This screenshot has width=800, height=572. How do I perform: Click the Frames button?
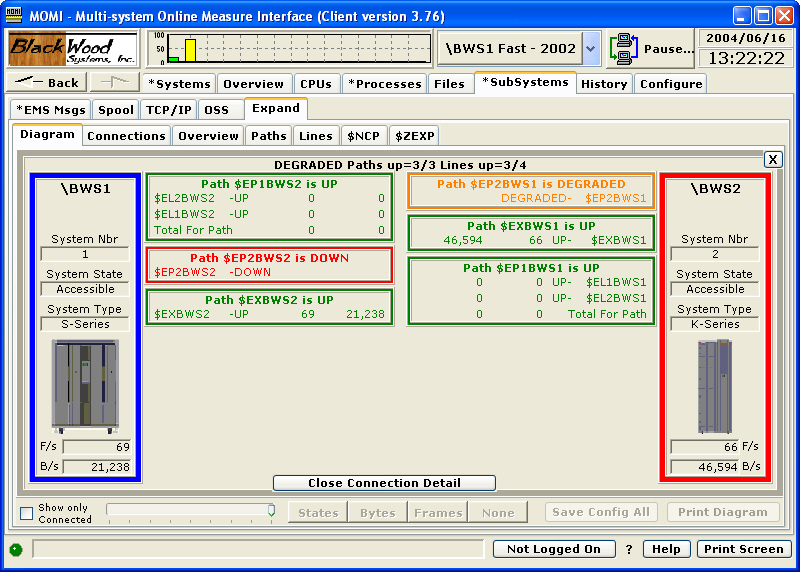[438, 512]
